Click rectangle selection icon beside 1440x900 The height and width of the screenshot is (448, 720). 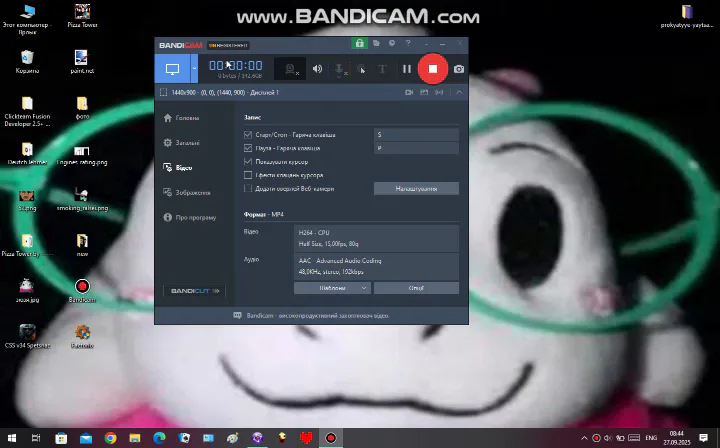(163, 92)
